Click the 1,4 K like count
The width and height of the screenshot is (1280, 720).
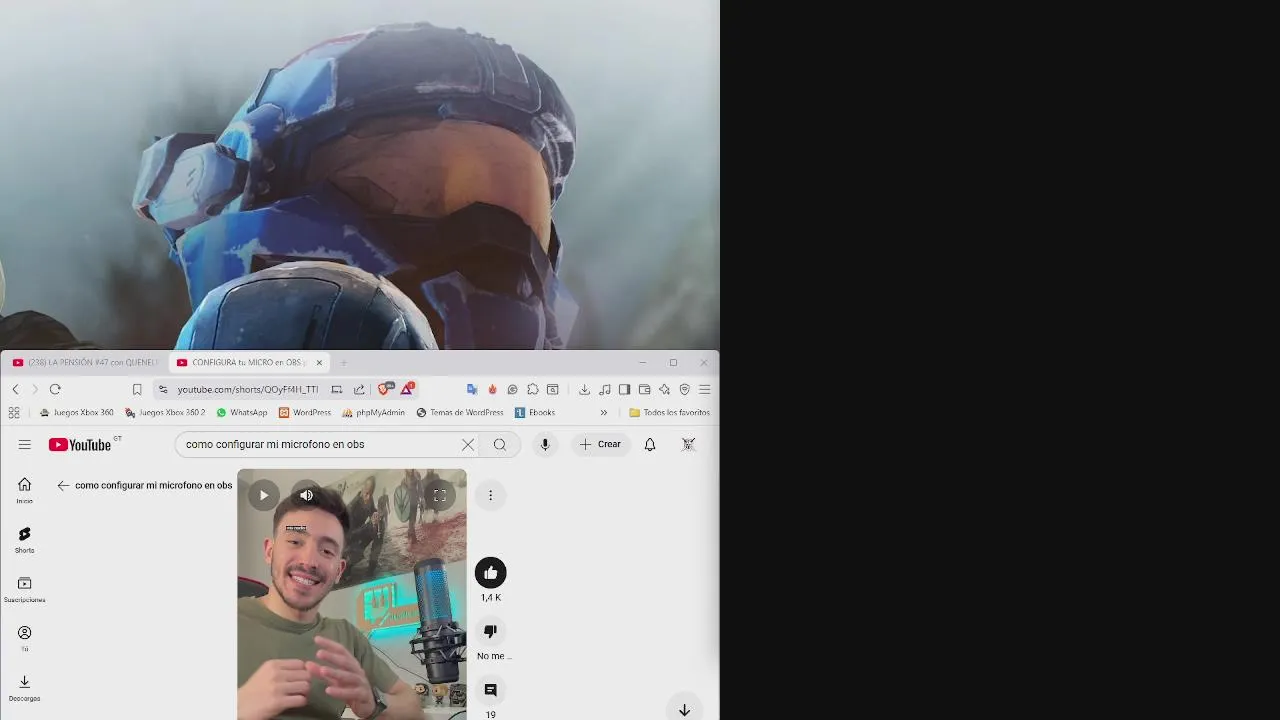click(x=490, y=598)
